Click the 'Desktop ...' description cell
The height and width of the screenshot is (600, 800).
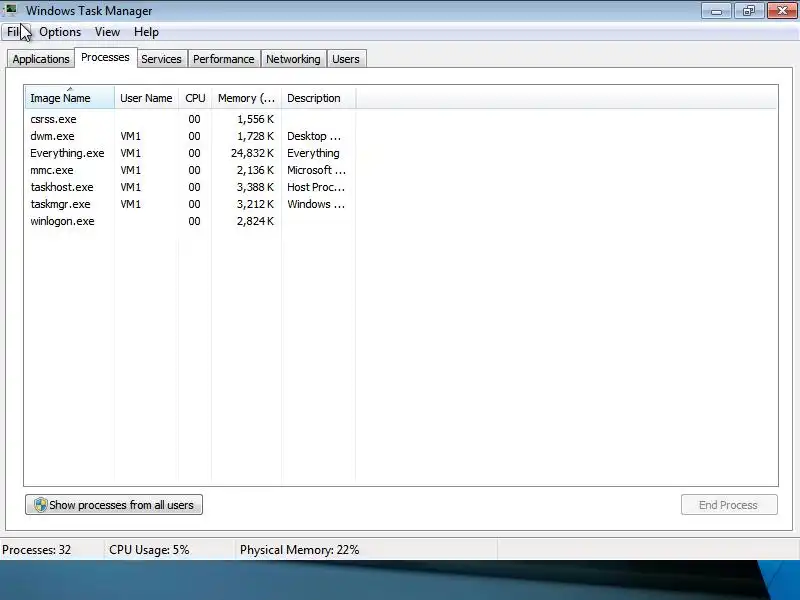tap(314, 136)
